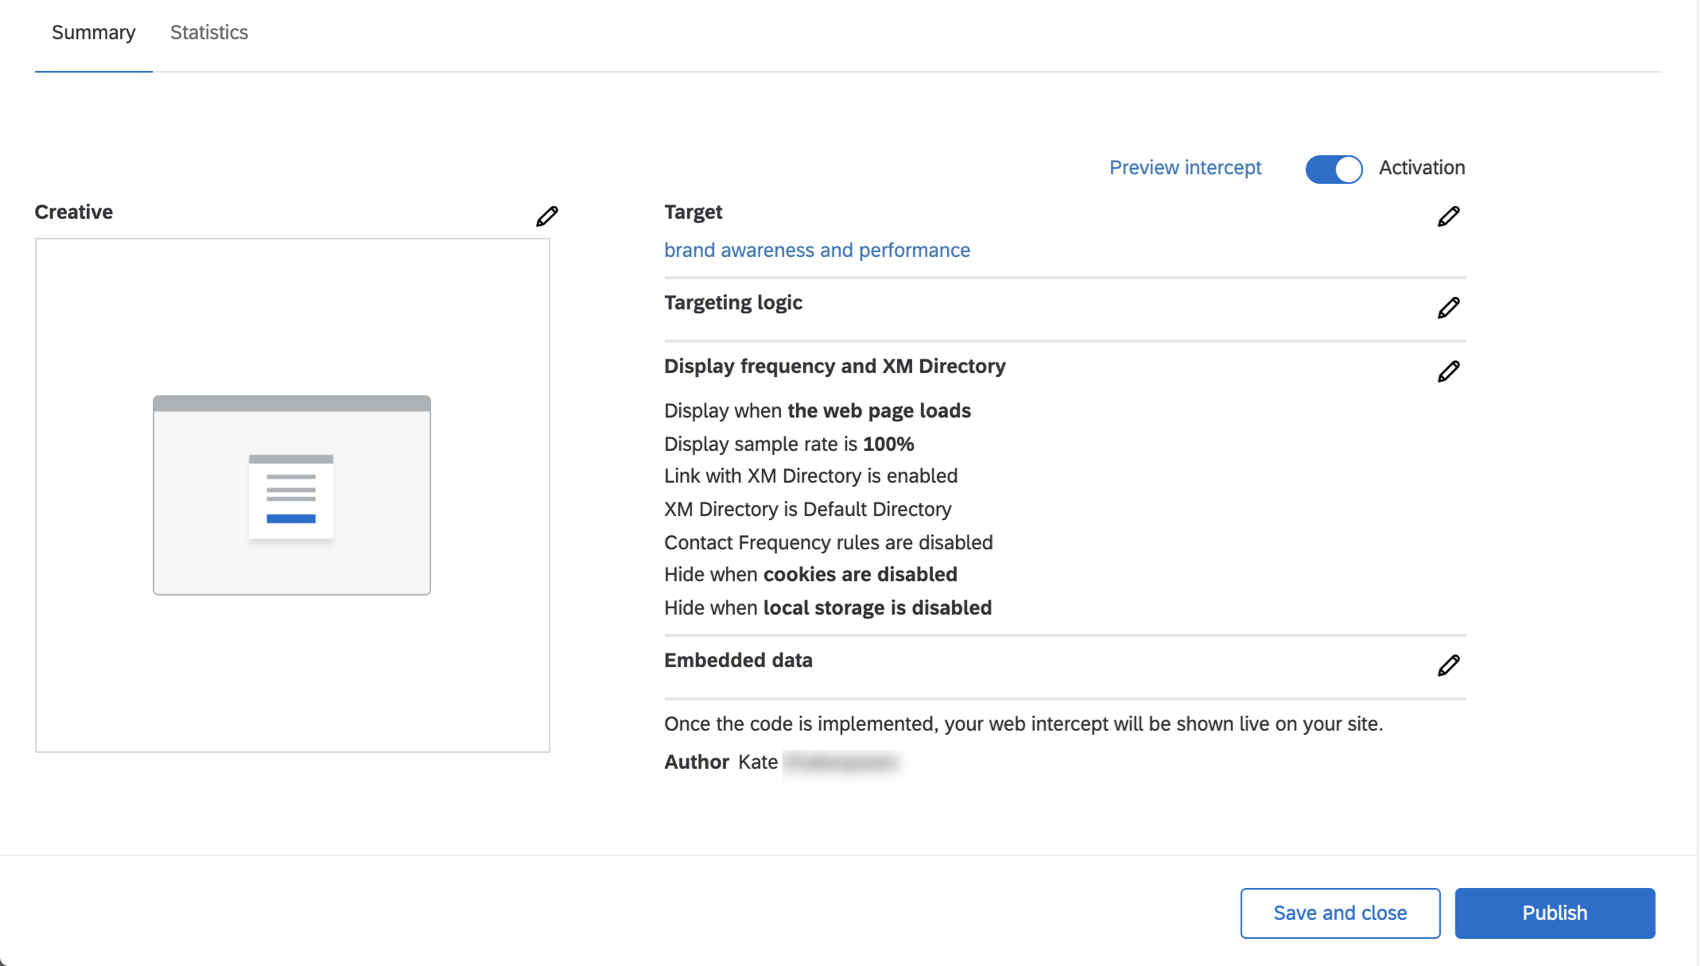Select the Summary tab
Image resolution: width=1700 pixels, height=966 pixels.
93,32
